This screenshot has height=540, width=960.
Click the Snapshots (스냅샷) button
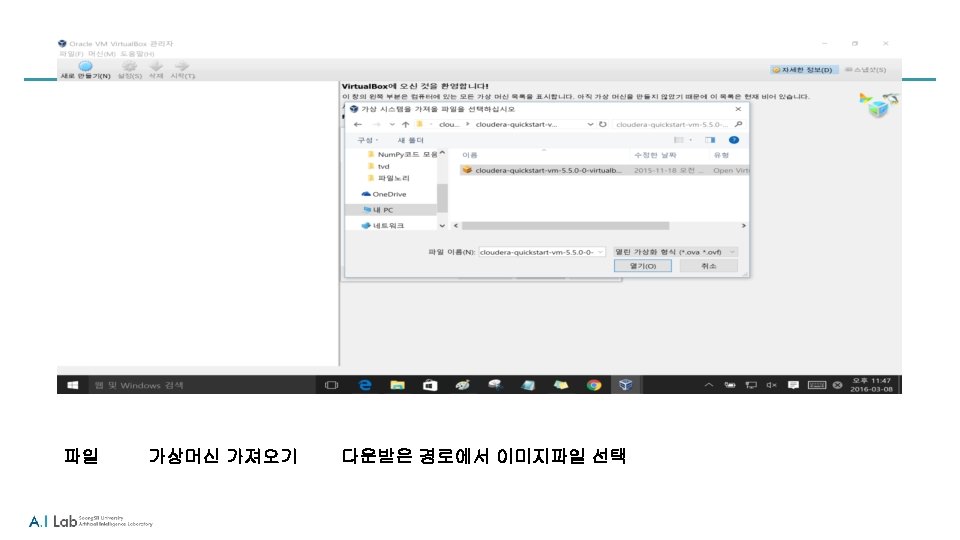coord(865,70)
